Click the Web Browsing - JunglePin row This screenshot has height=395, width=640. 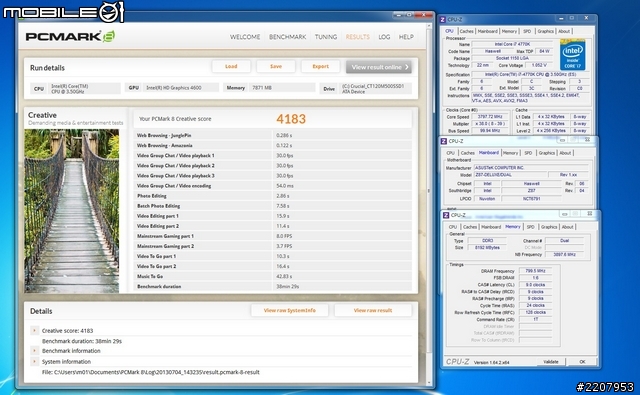pyautogui.click(x=273, y=135)
